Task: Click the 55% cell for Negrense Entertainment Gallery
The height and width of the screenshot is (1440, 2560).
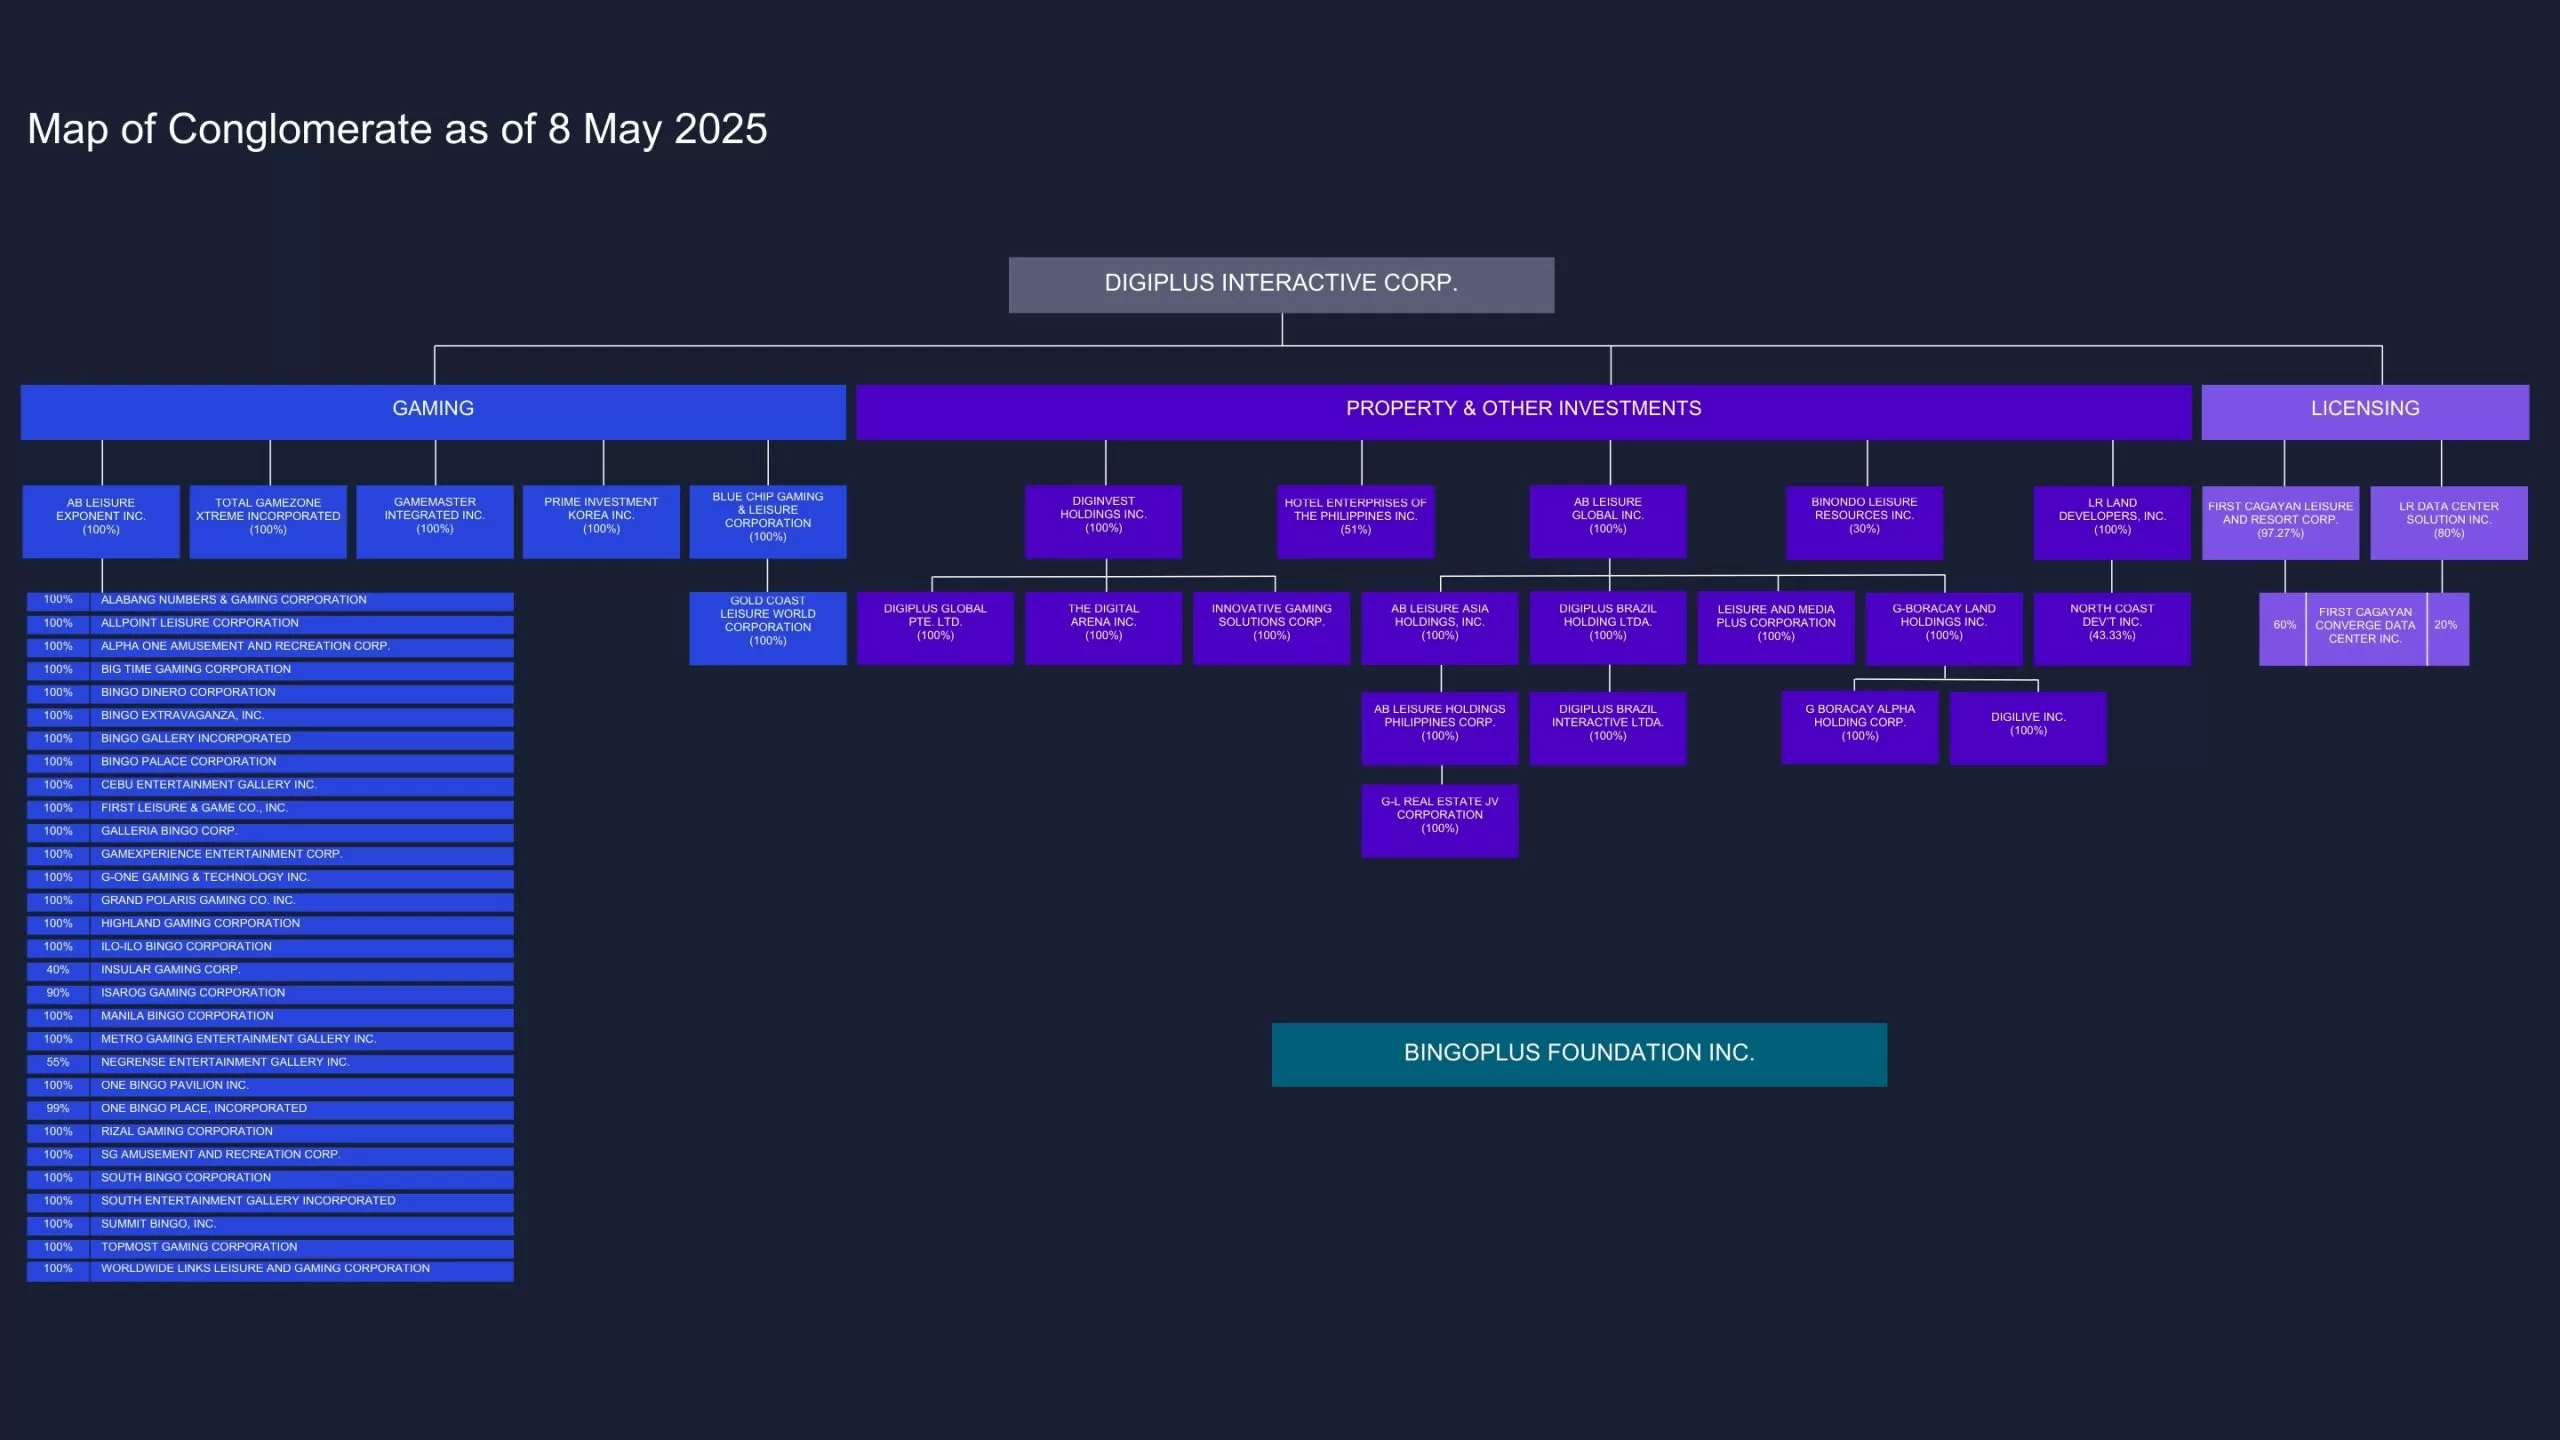Action: coord(58,1063)
